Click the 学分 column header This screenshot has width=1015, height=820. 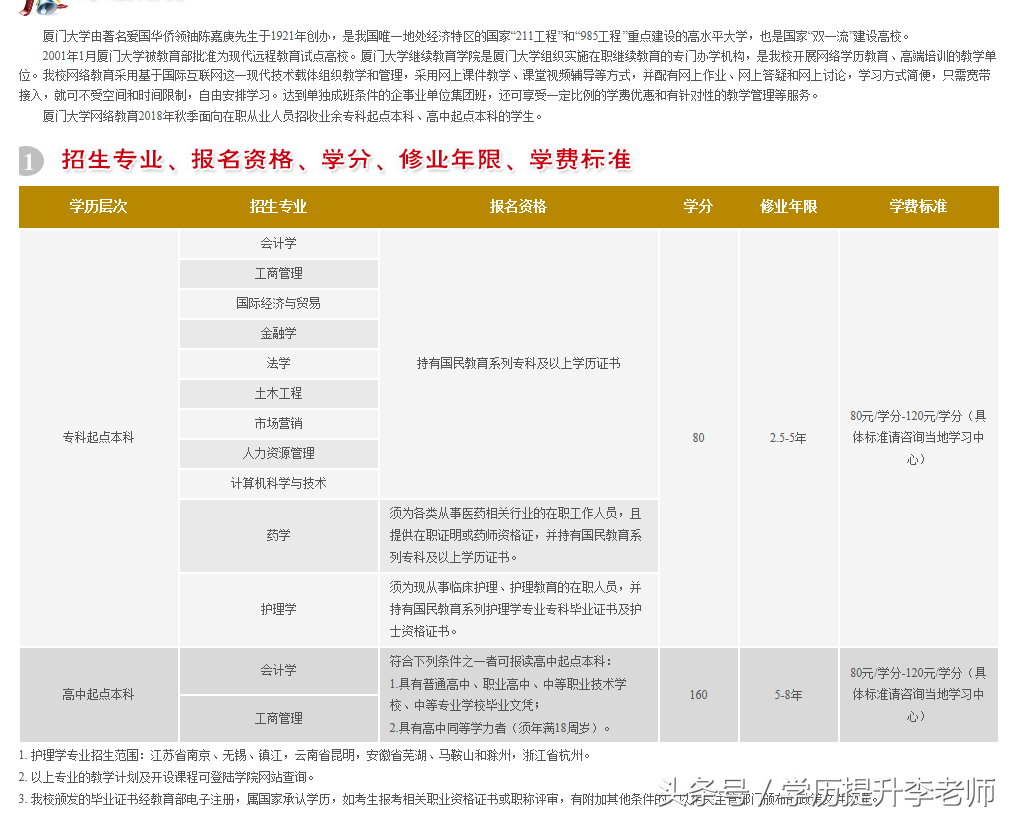698,206
